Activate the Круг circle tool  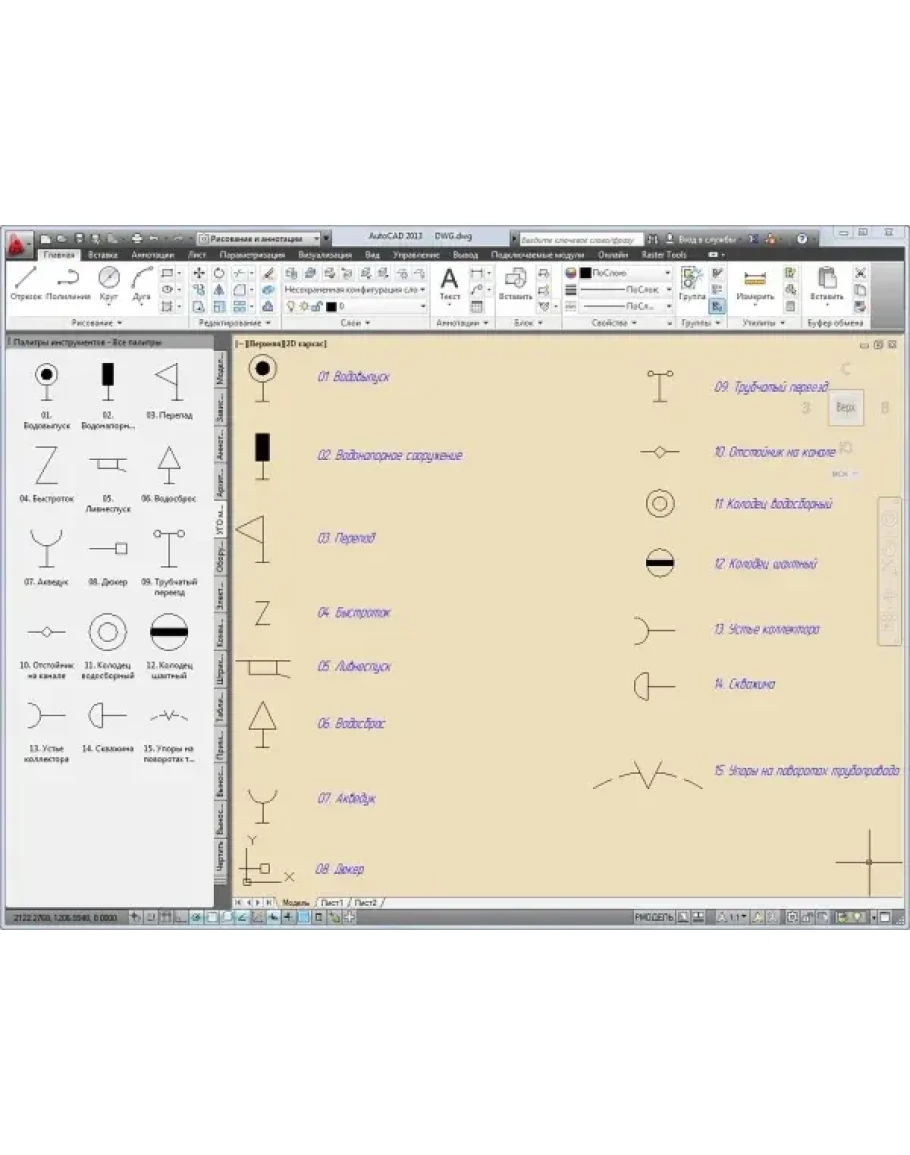[x=109, y=282]
